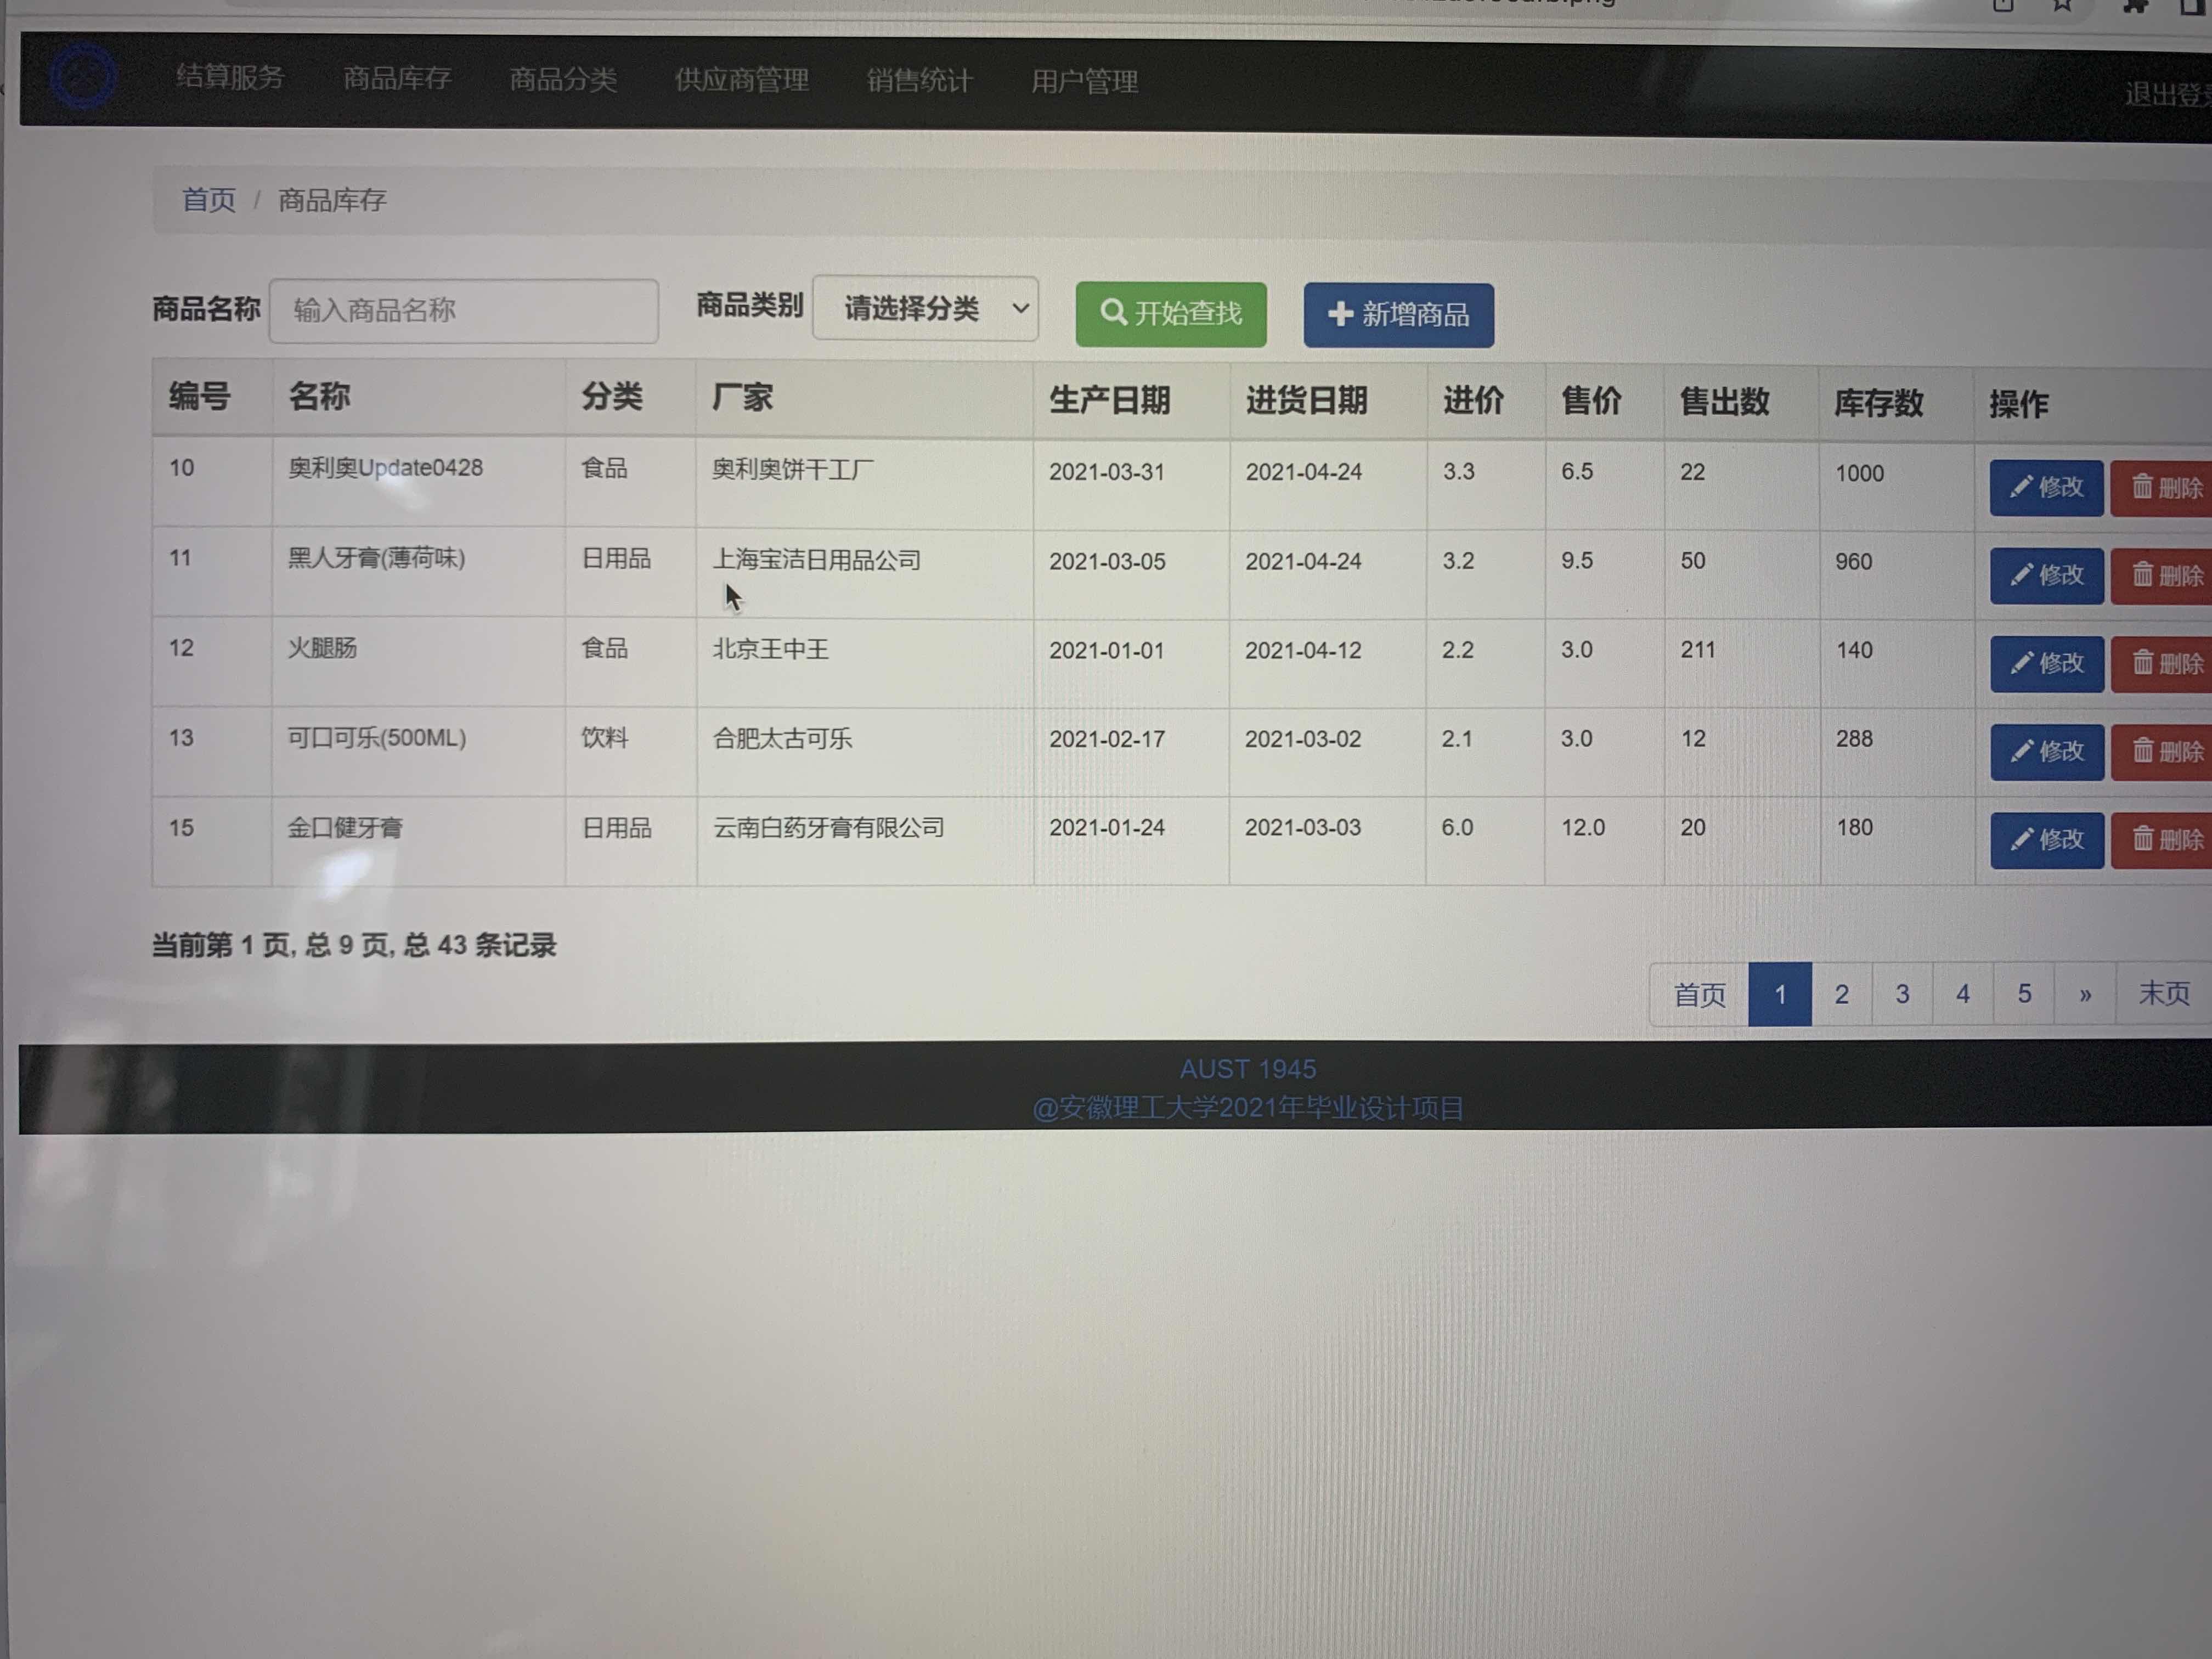Click stock value 960
This screenshot has width=2212, height=1659.
[1853, 562]
